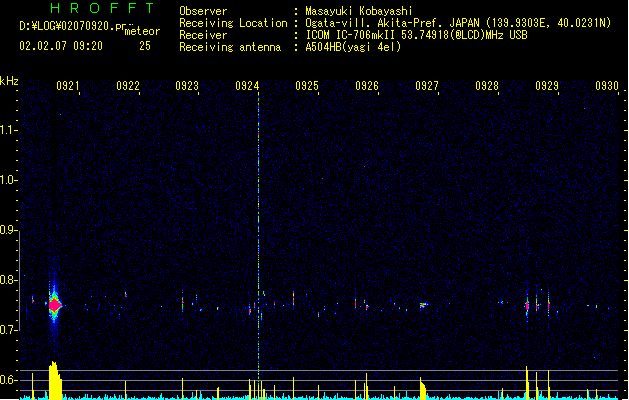Screen dimensions: 629x400
Task: Click the 0930 time marker
Action: click(607, 85)
